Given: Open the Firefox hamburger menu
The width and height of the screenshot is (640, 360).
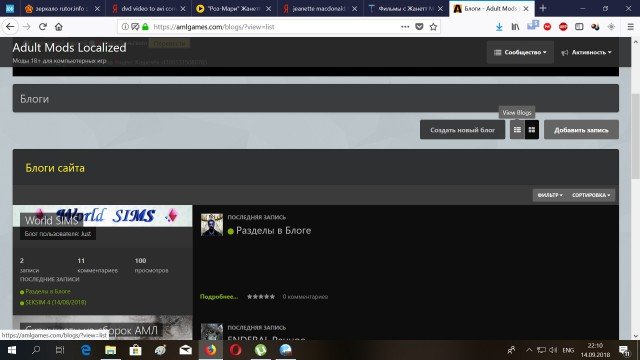Looking at the screenshot, I should tap(630, 27).
